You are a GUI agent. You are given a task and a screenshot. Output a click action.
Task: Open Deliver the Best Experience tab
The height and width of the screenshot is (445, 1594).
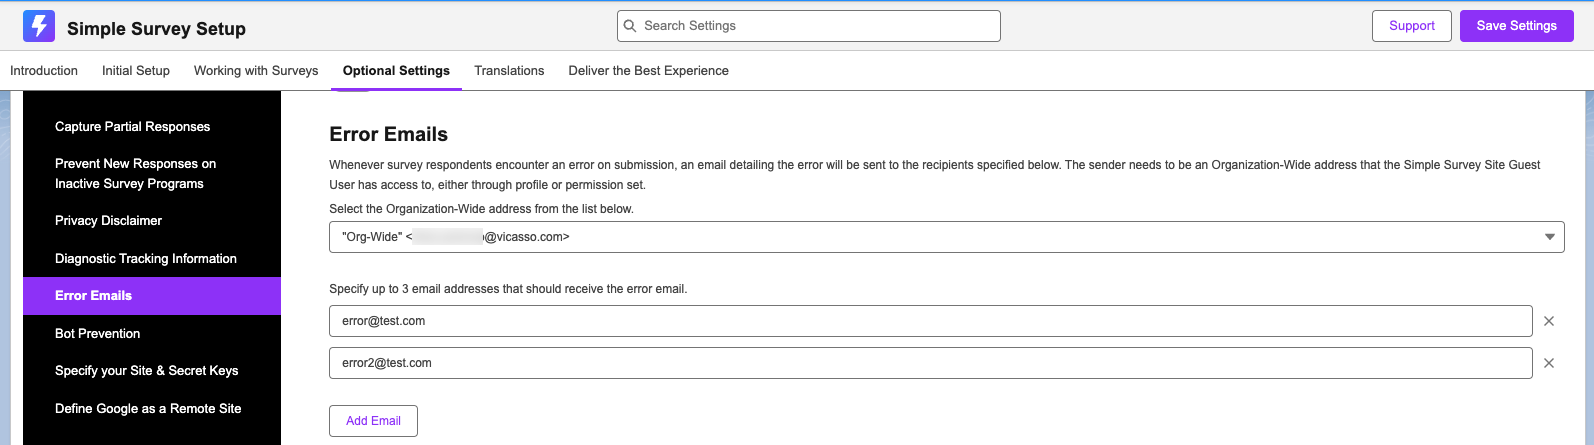(648, 71)
